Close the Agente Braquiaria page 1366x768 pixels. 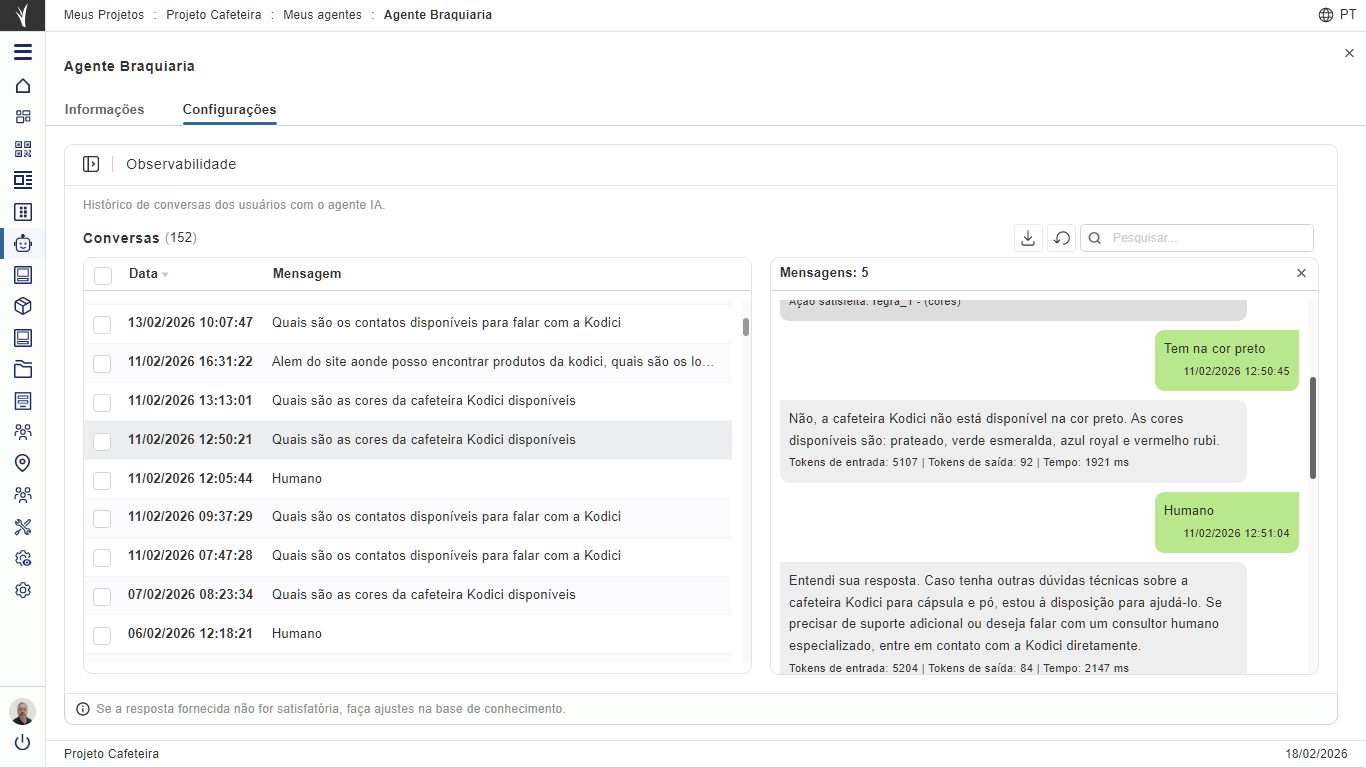point(1349,53)
